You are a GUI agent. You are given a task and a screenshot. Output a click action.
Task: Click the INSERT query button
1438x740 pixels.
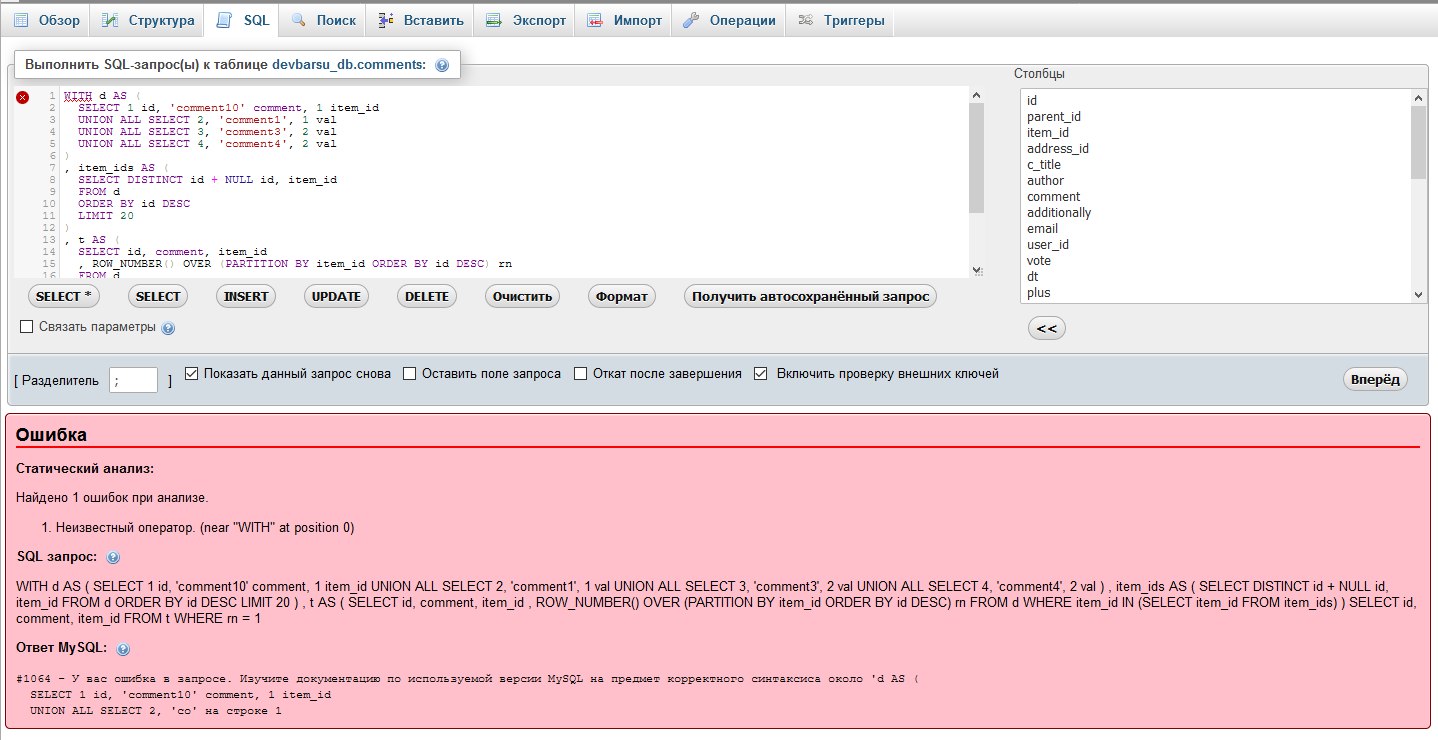[246, 296]
